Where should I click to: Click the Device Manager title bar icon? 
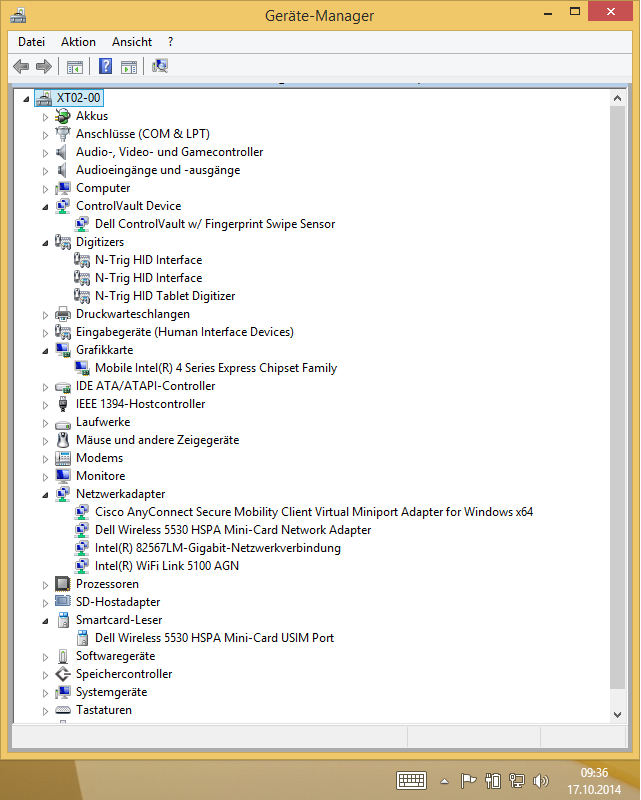[18, 15]
